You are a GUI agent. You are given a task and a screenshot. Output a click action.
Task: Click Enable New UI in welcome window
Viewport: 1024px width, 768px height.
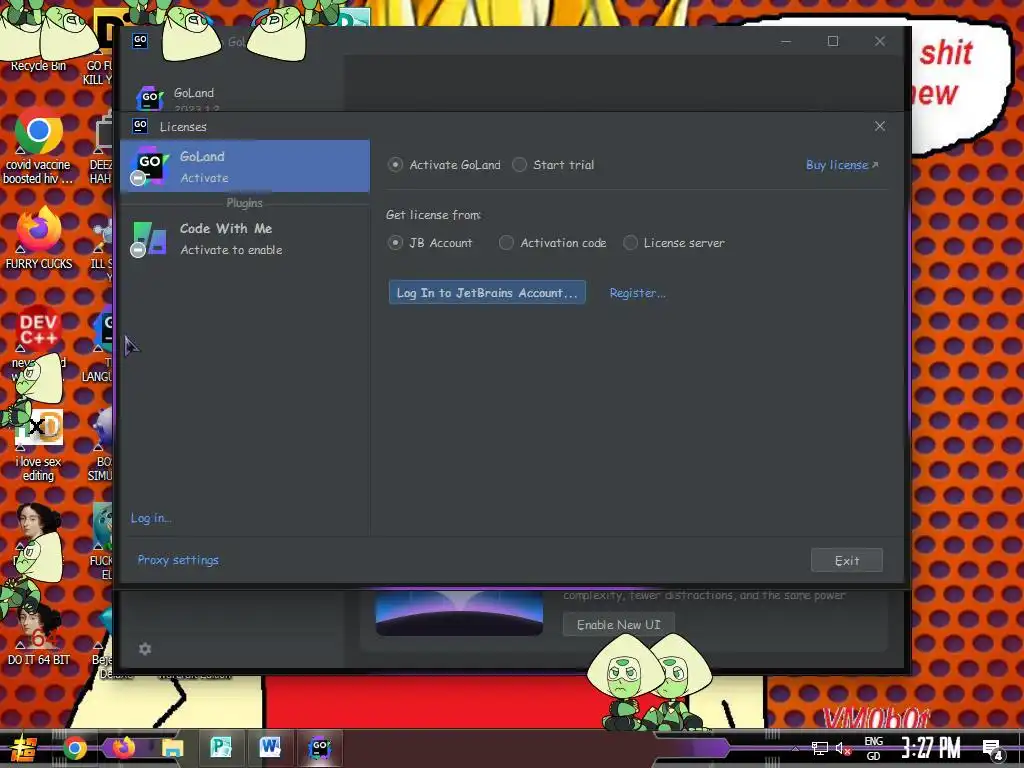618,625
